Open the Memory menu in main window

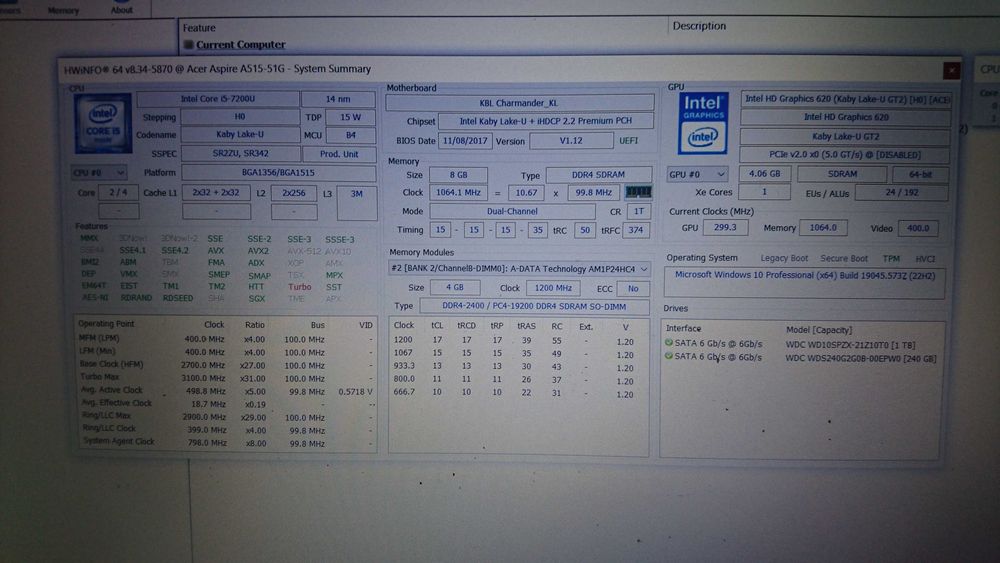[63, 10]
